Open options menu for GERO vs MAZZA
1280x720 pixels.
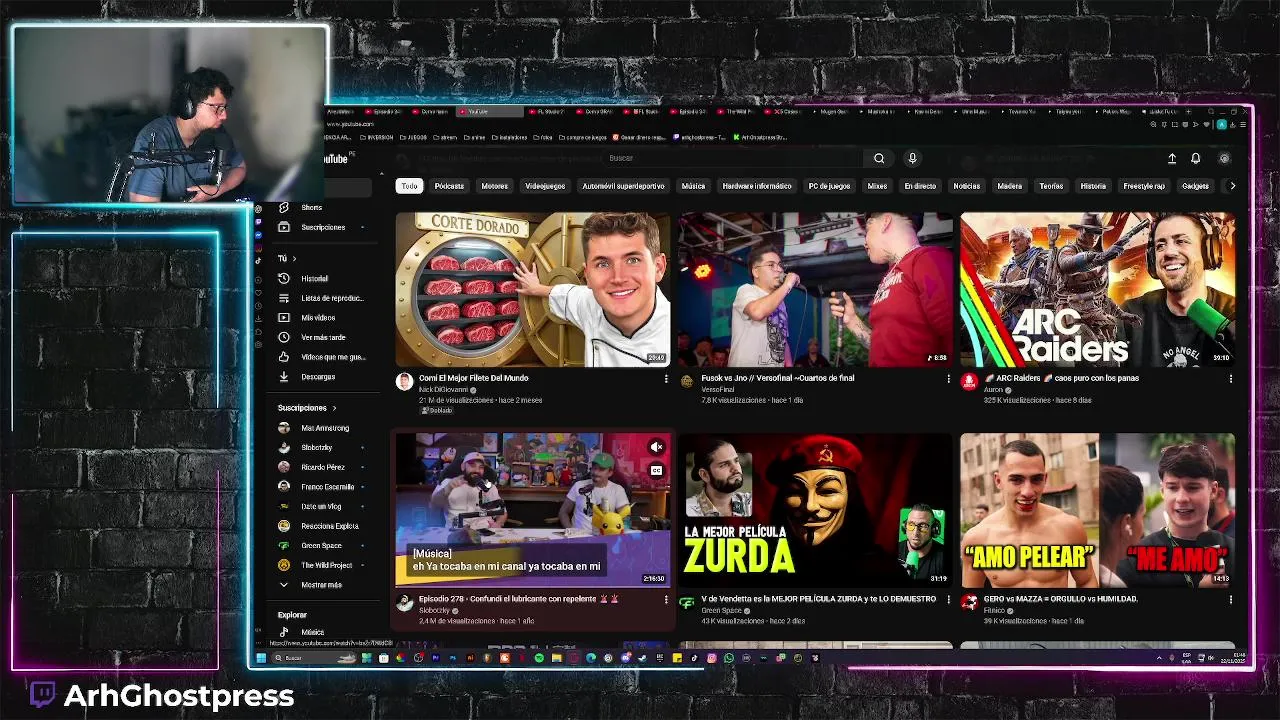[1230, 600]
